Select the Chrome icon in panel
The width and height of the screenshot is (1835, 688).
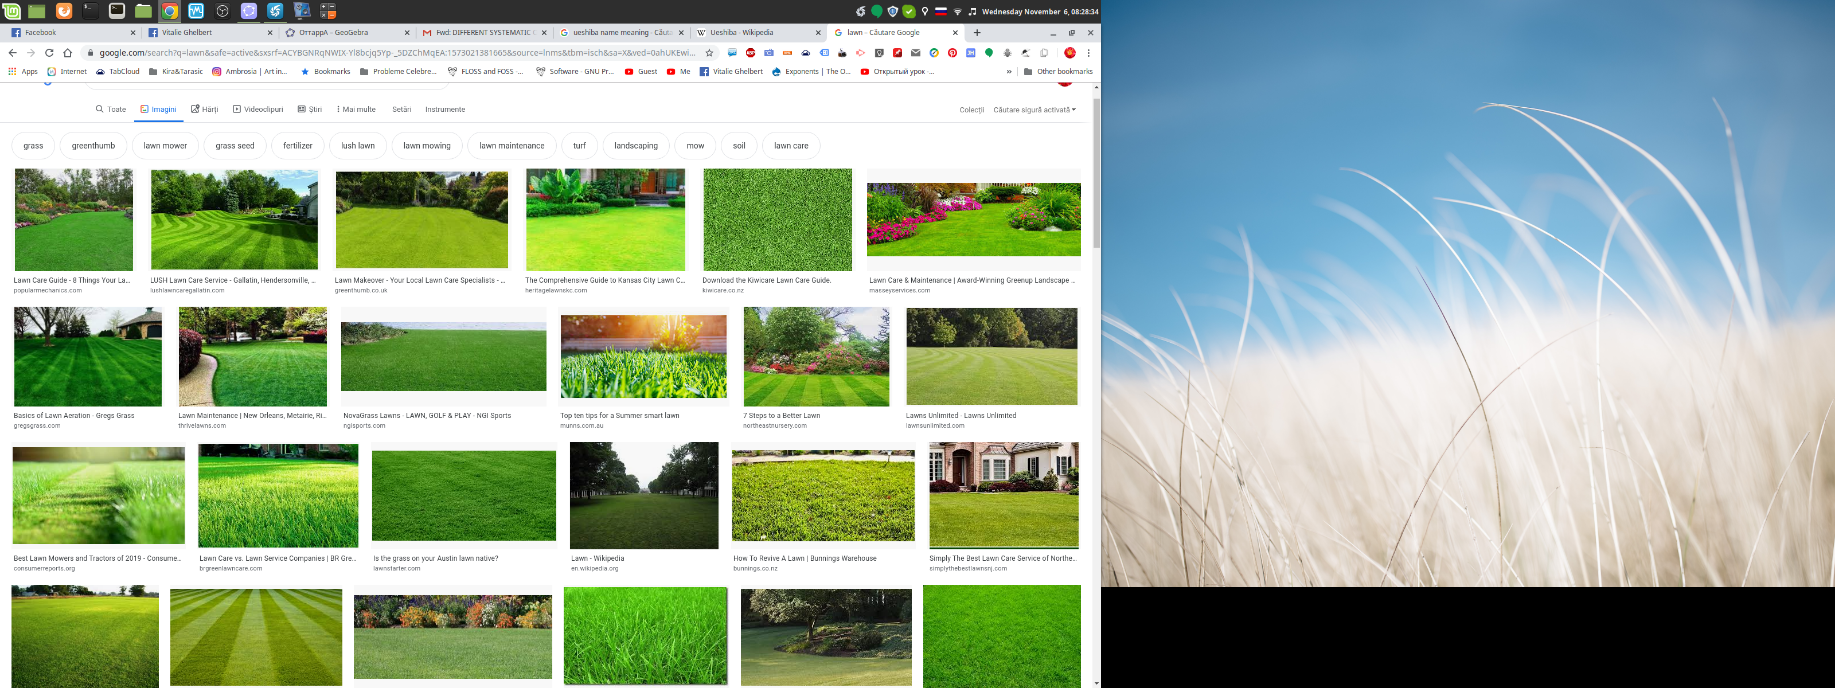(x=170, y=11)
